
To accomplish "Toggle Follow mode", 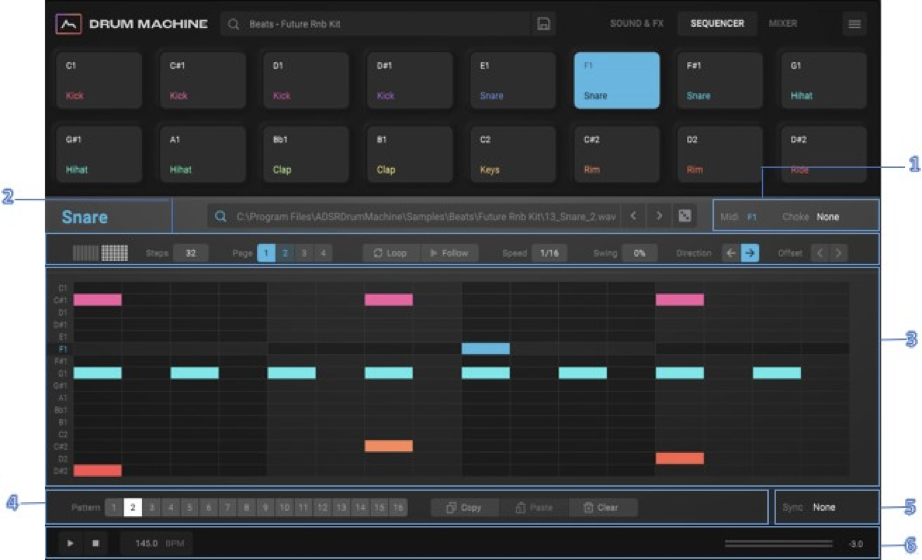I will (449, 253).
